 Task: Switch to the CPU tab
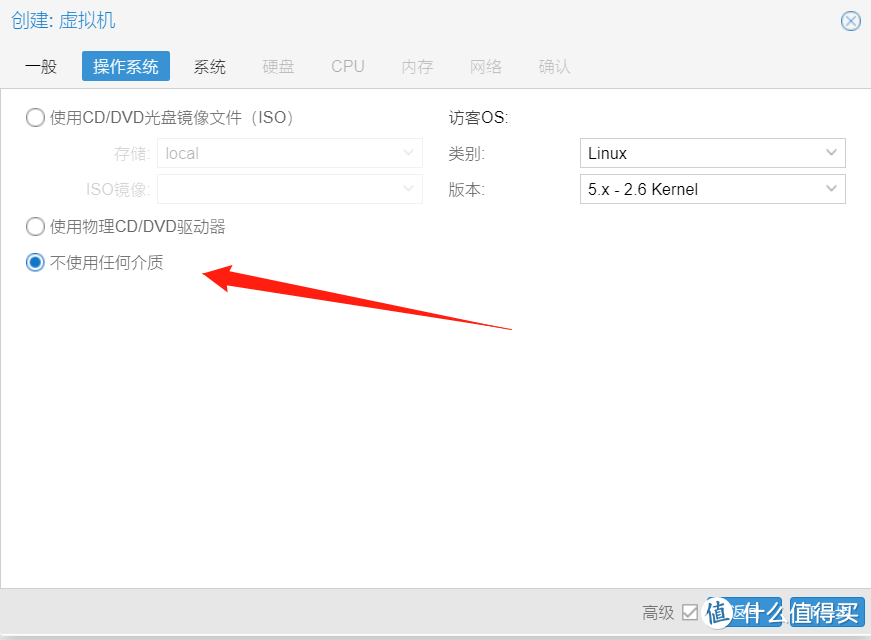(x=347, y=66)
